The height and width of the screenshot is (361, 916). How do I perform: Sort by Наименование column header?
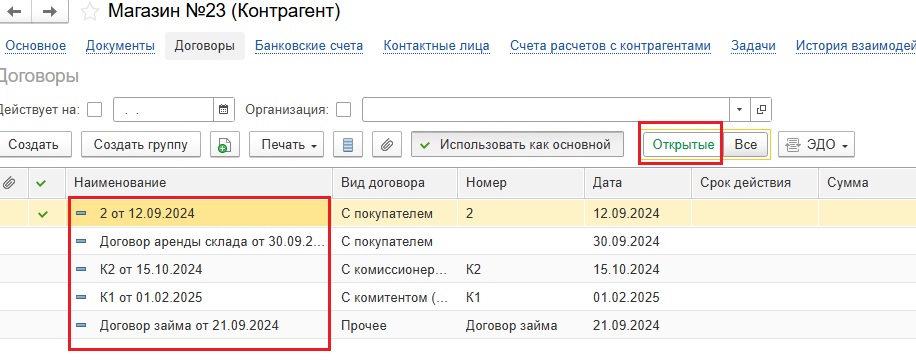[x=199, y=183]
